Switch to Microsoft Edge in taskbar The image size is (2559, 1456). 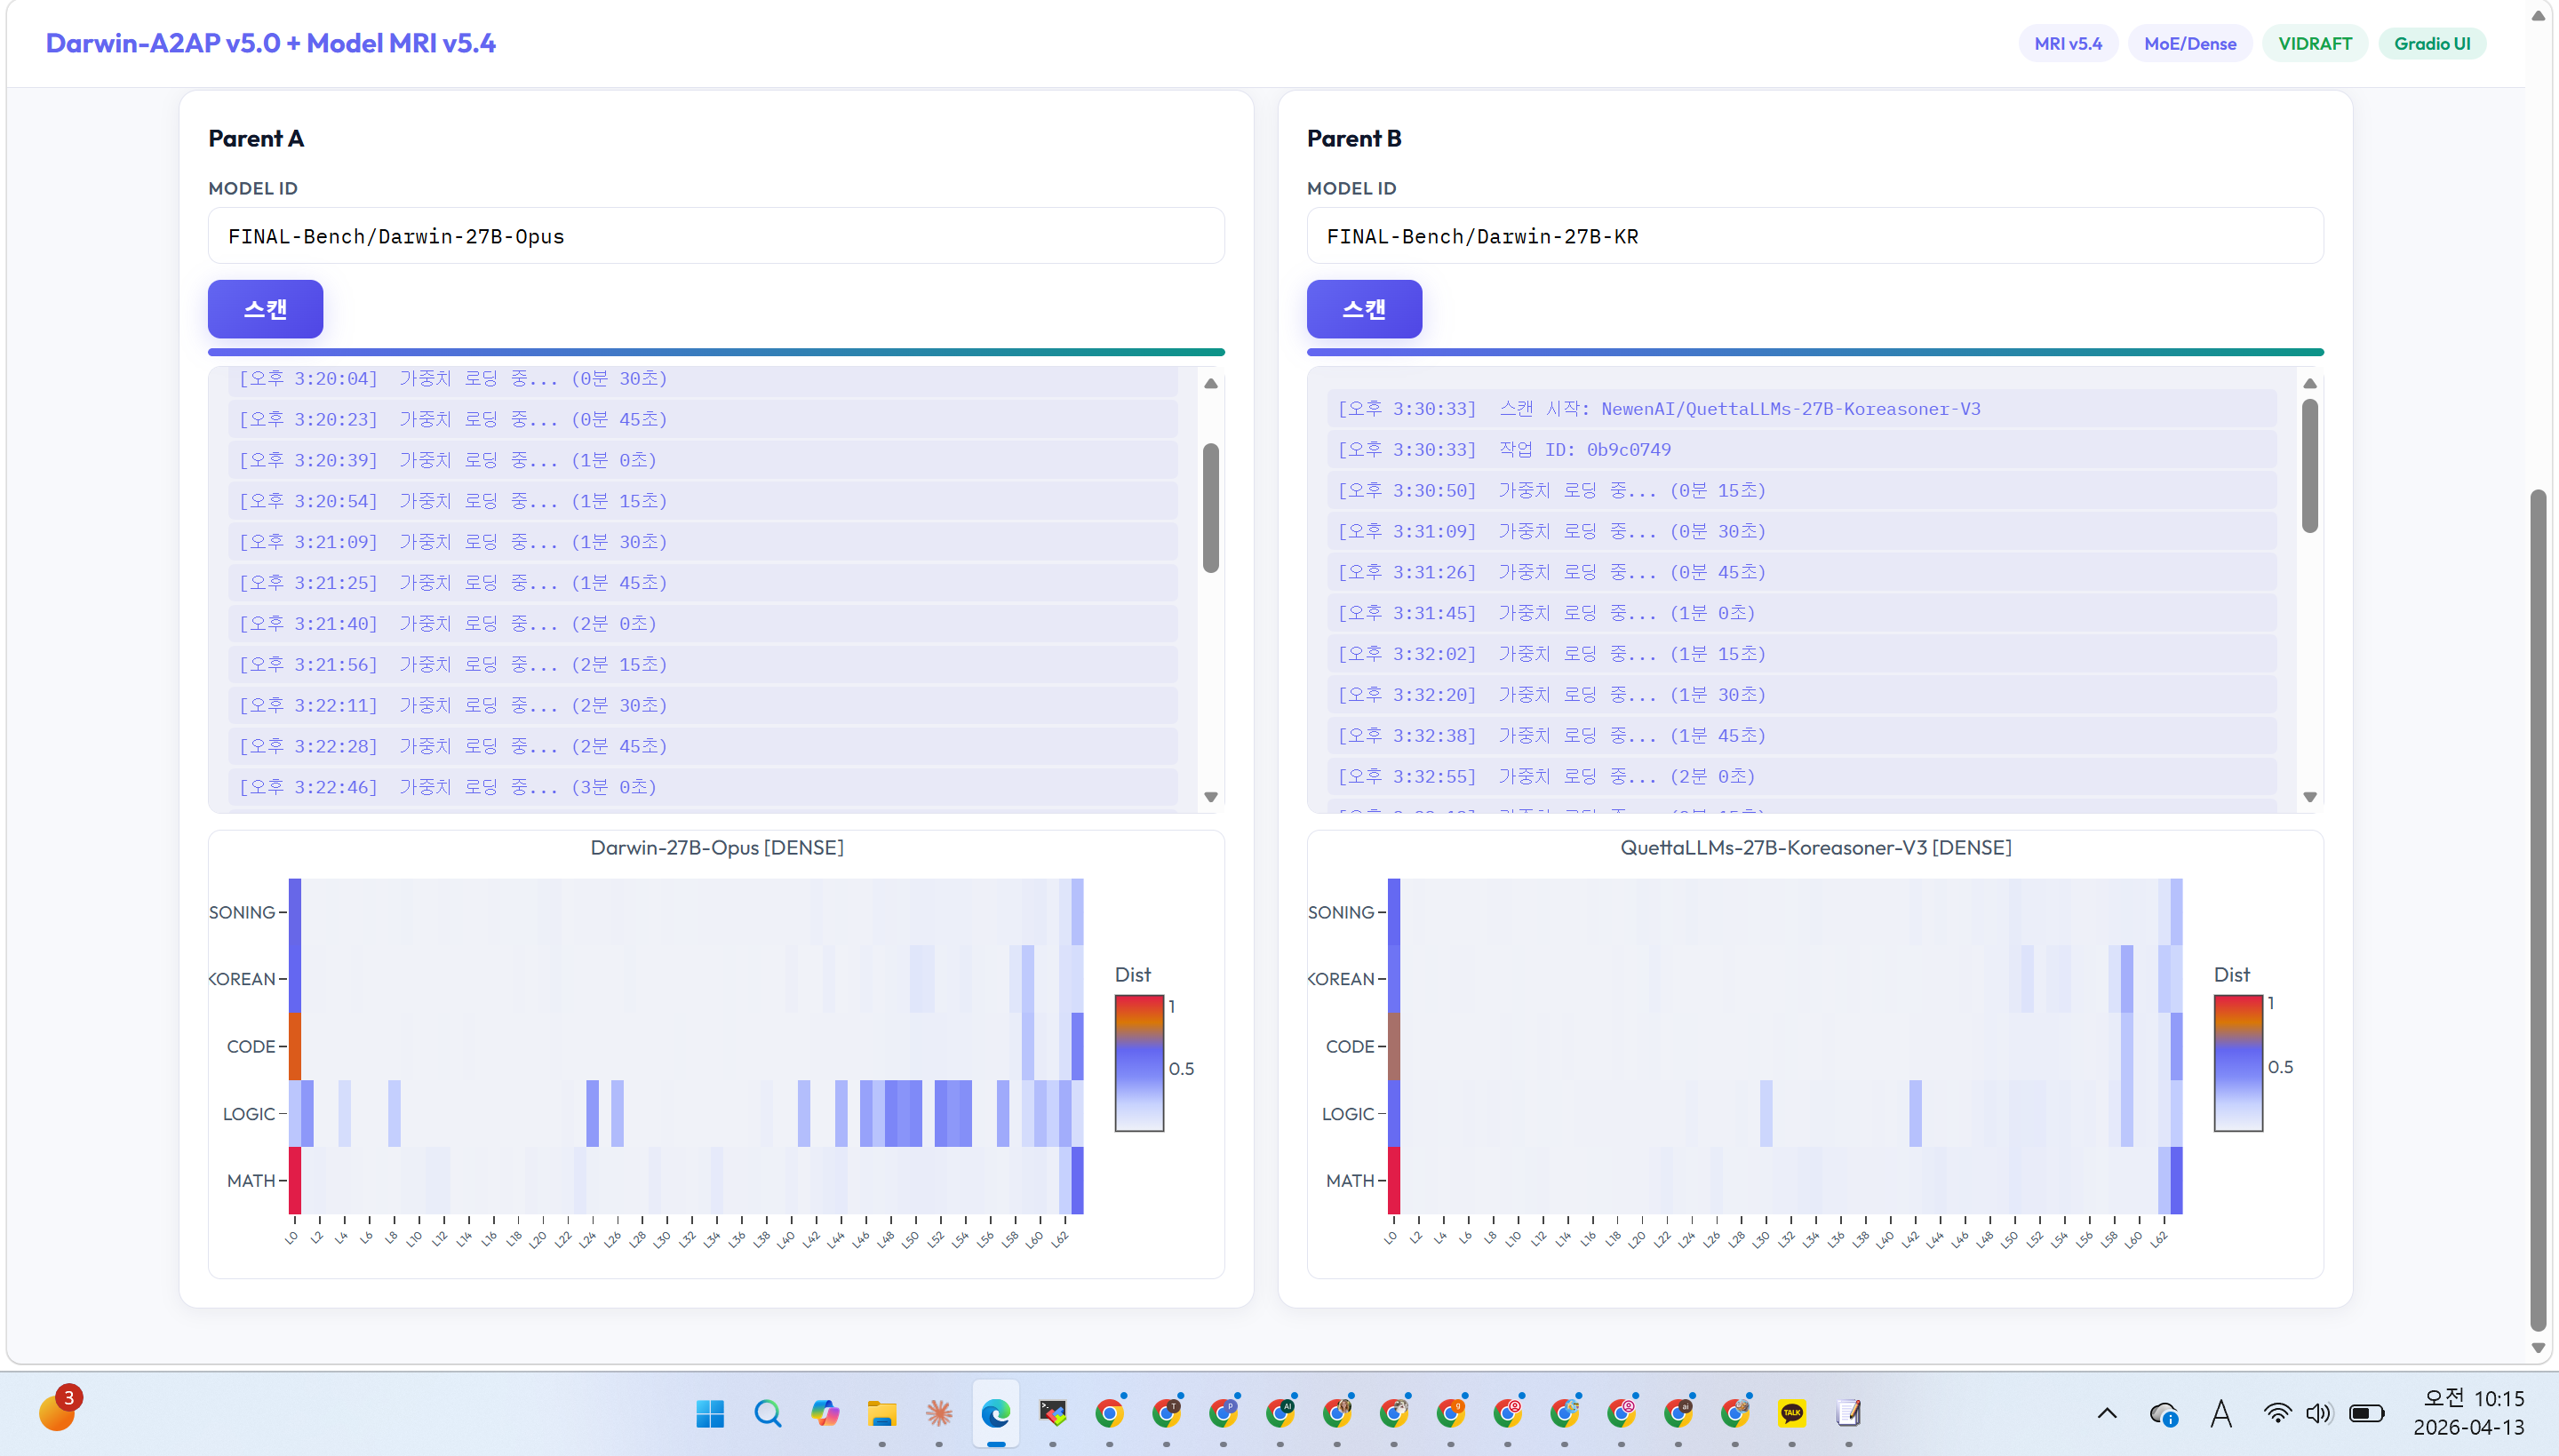click(x=995, y=1413)
